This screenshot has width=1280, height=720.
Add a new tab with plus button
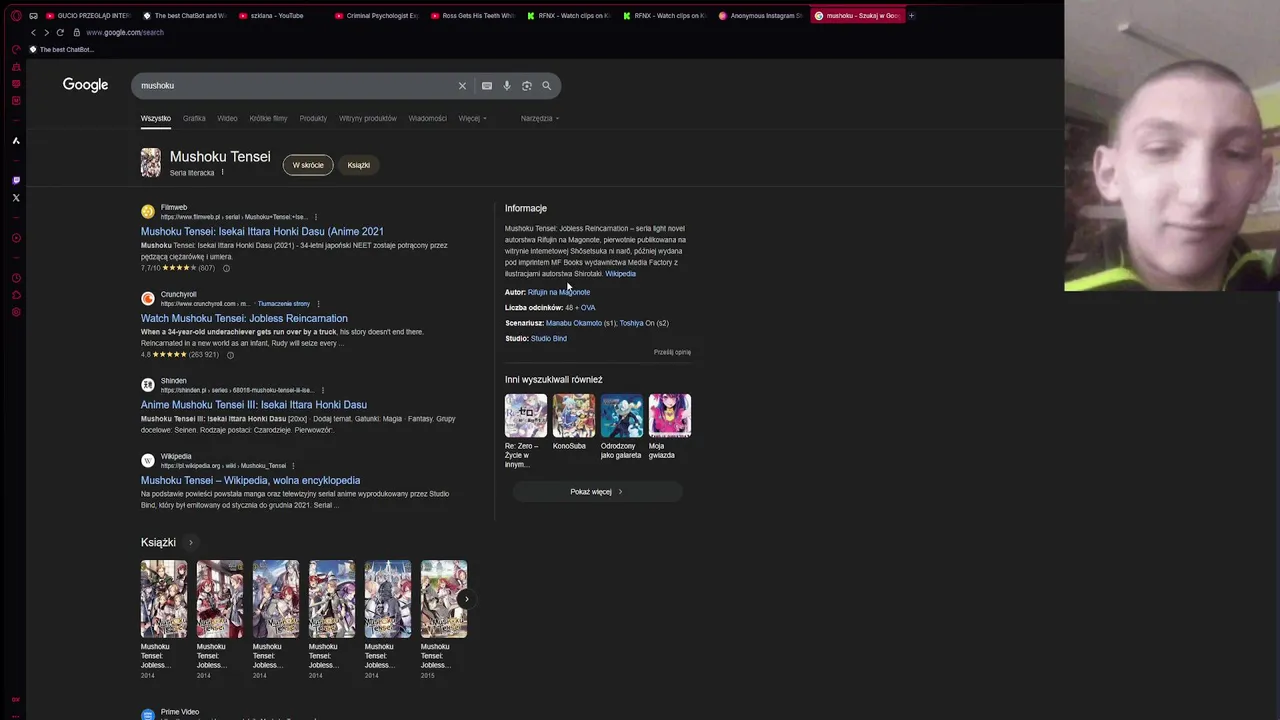click(x=911, y=15)
